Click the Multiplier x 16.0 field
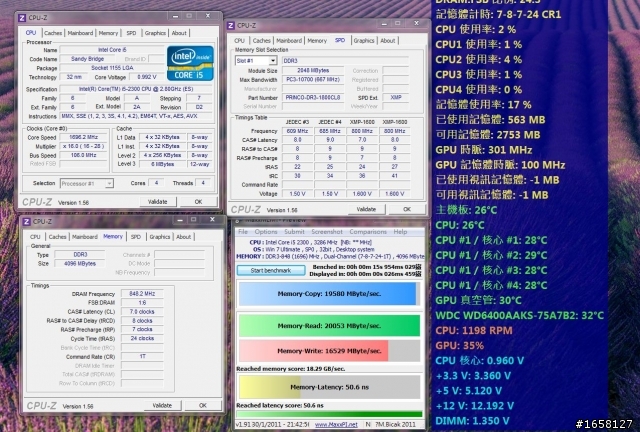Screen dimensions: 640x432 click(84, 146)
